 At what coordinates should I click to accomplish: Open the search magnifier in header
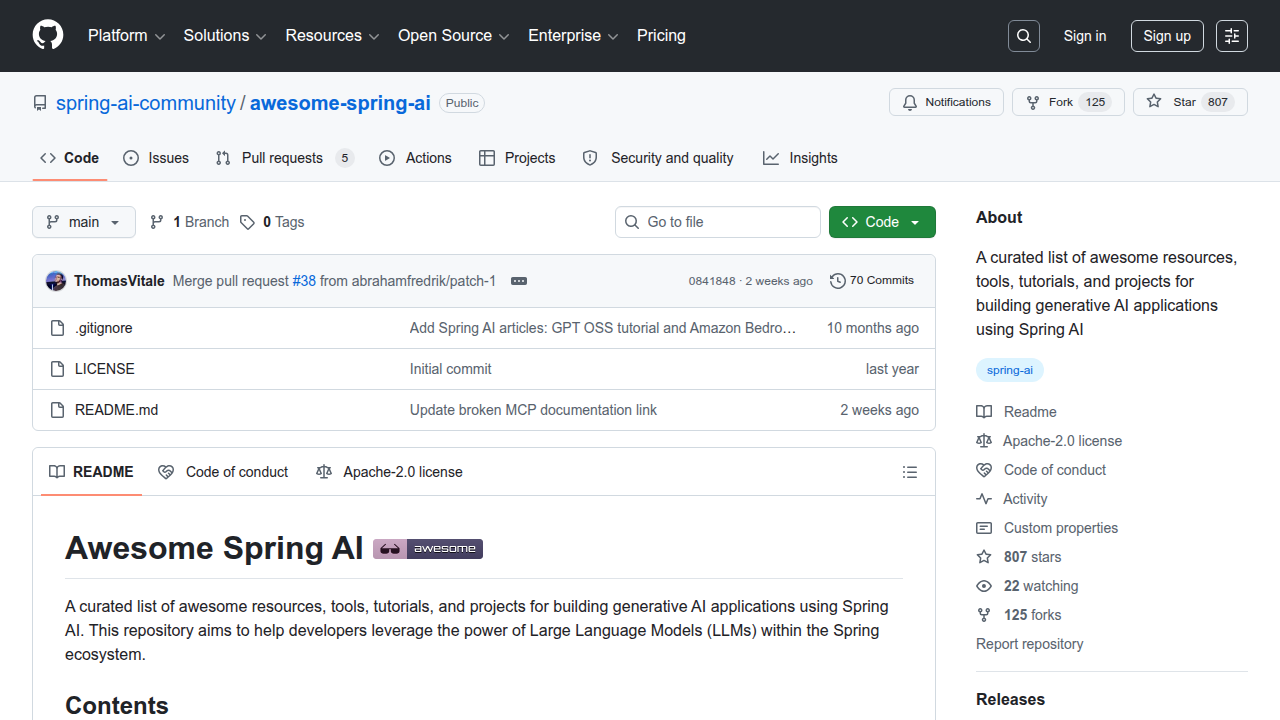point(1024,36)
